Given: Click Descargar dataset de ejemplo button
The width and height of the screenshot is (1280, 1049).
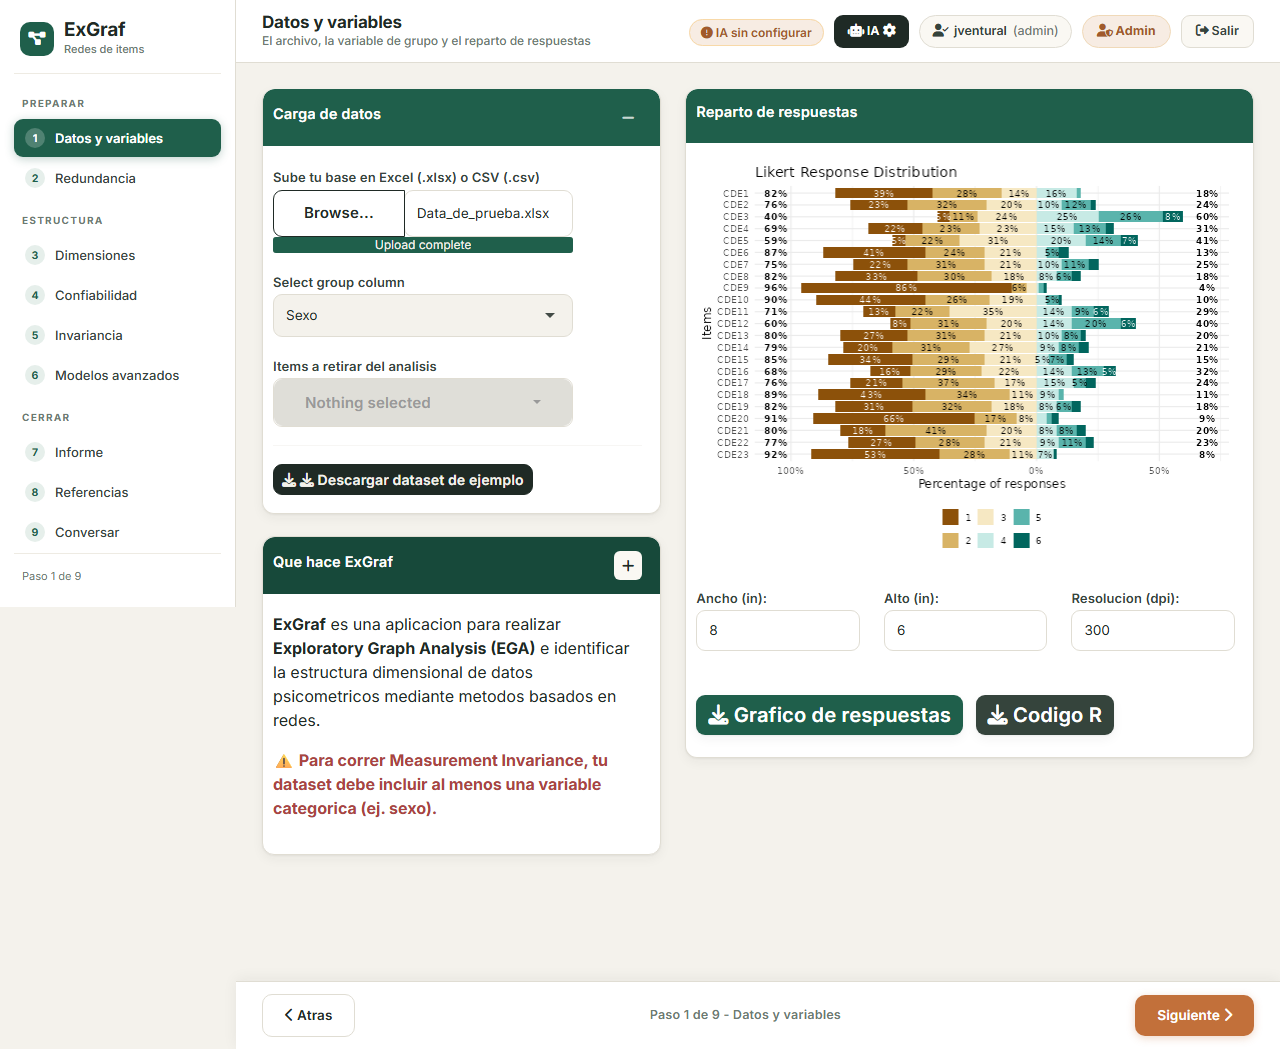Looking at the screenshot, I should [403, 480].
